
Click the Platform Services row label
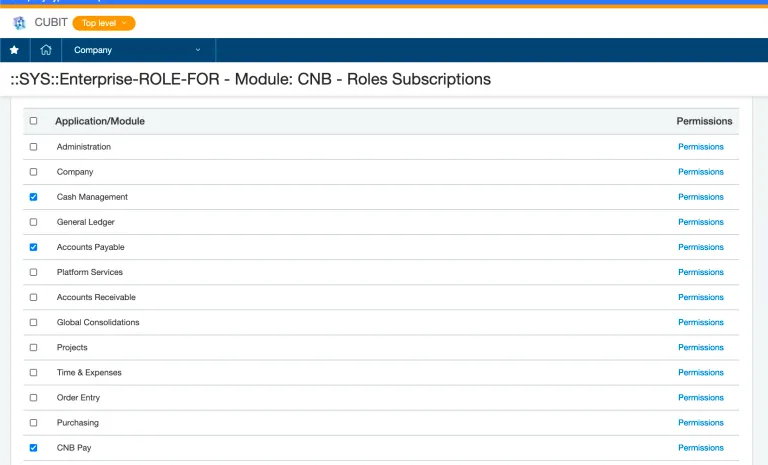click(90, 272)
